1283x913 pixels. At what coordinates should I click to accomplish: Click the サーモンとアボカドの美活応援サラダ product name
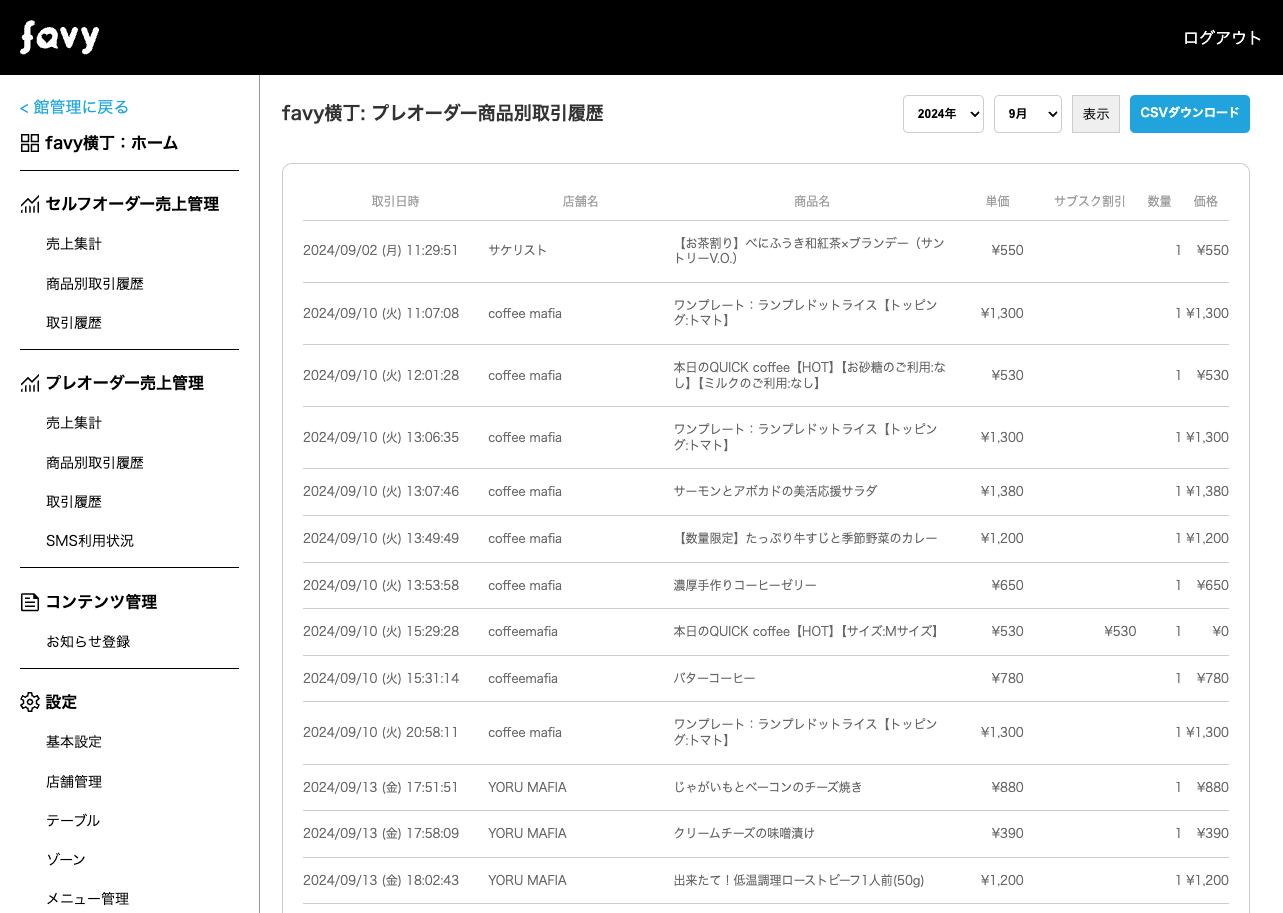[776, 491]
